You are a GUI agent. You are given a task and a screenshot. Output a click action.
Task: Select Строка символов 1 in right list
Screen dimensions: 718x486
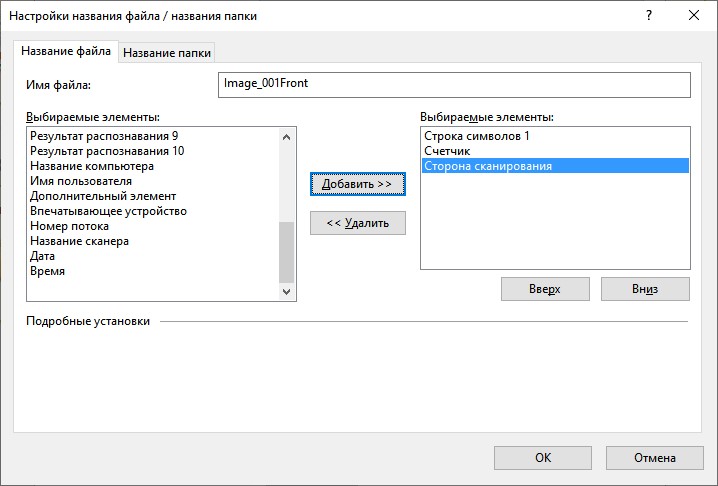pyautogui.click(x=555, y=136)
